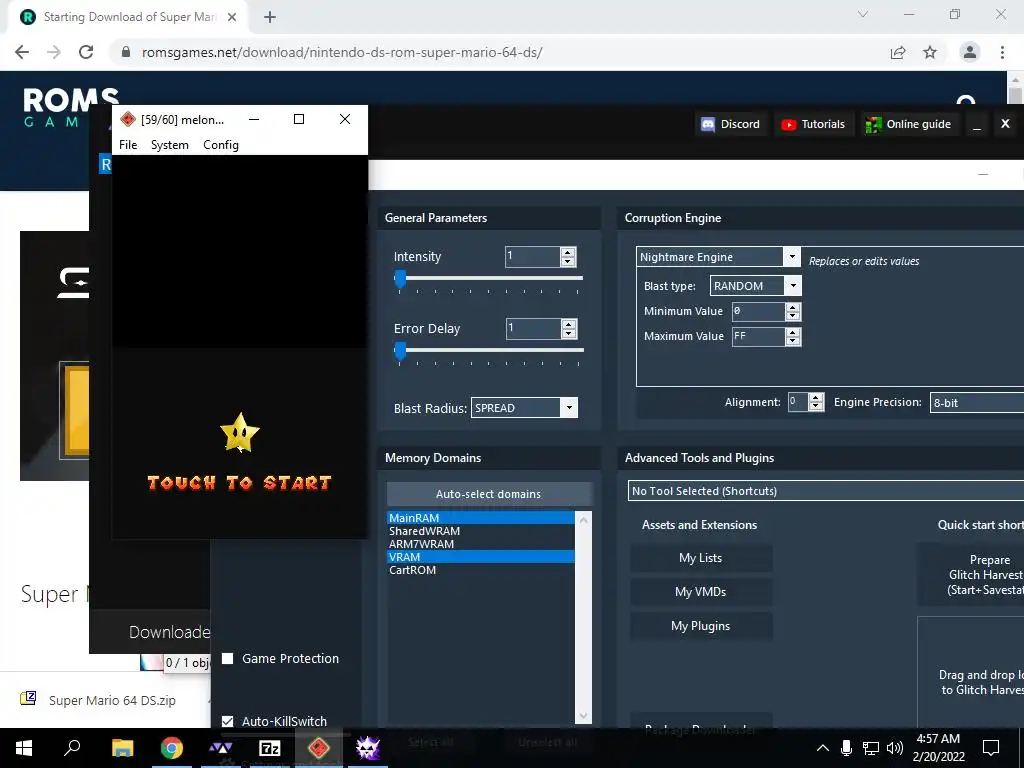The width and height of the screenshot is (1024, 768).
Task: Select SharedWRAM memory domain
Action: tap(481, 531)
